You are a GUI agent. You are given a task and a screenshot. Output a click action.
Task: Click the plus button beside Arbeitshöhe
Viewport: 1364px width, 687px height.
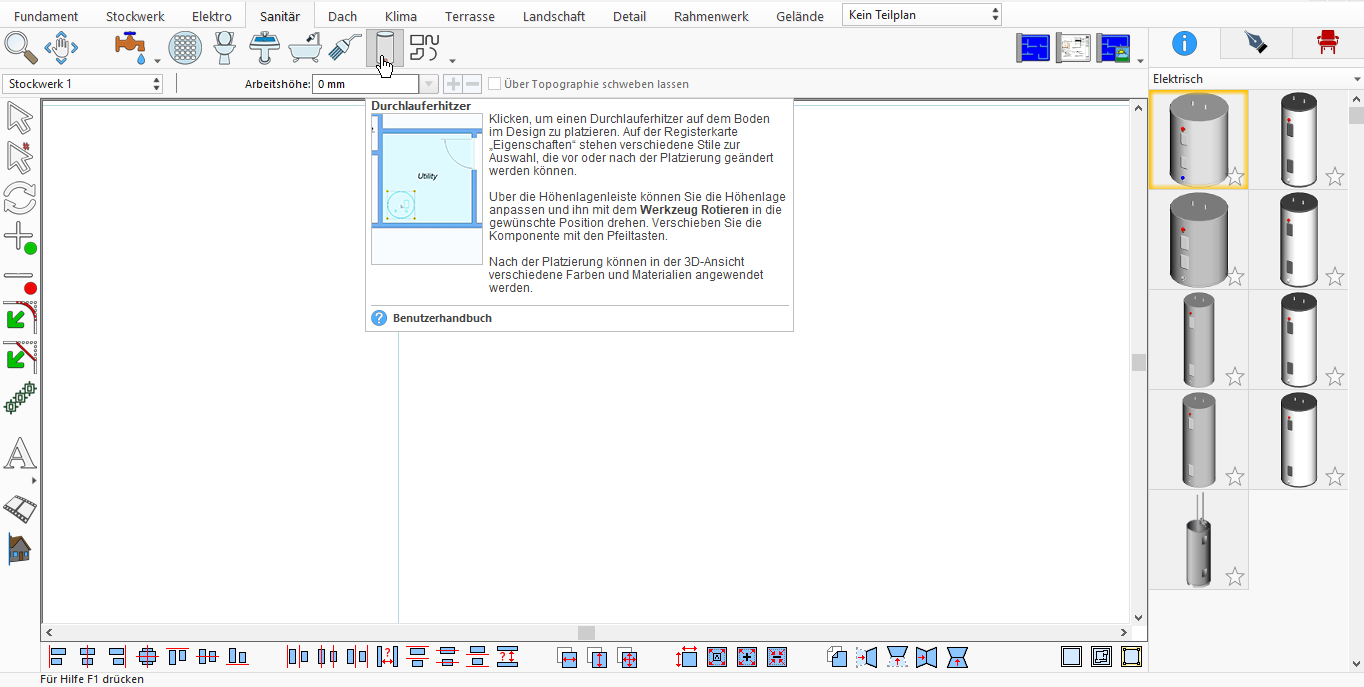point(453,85)
